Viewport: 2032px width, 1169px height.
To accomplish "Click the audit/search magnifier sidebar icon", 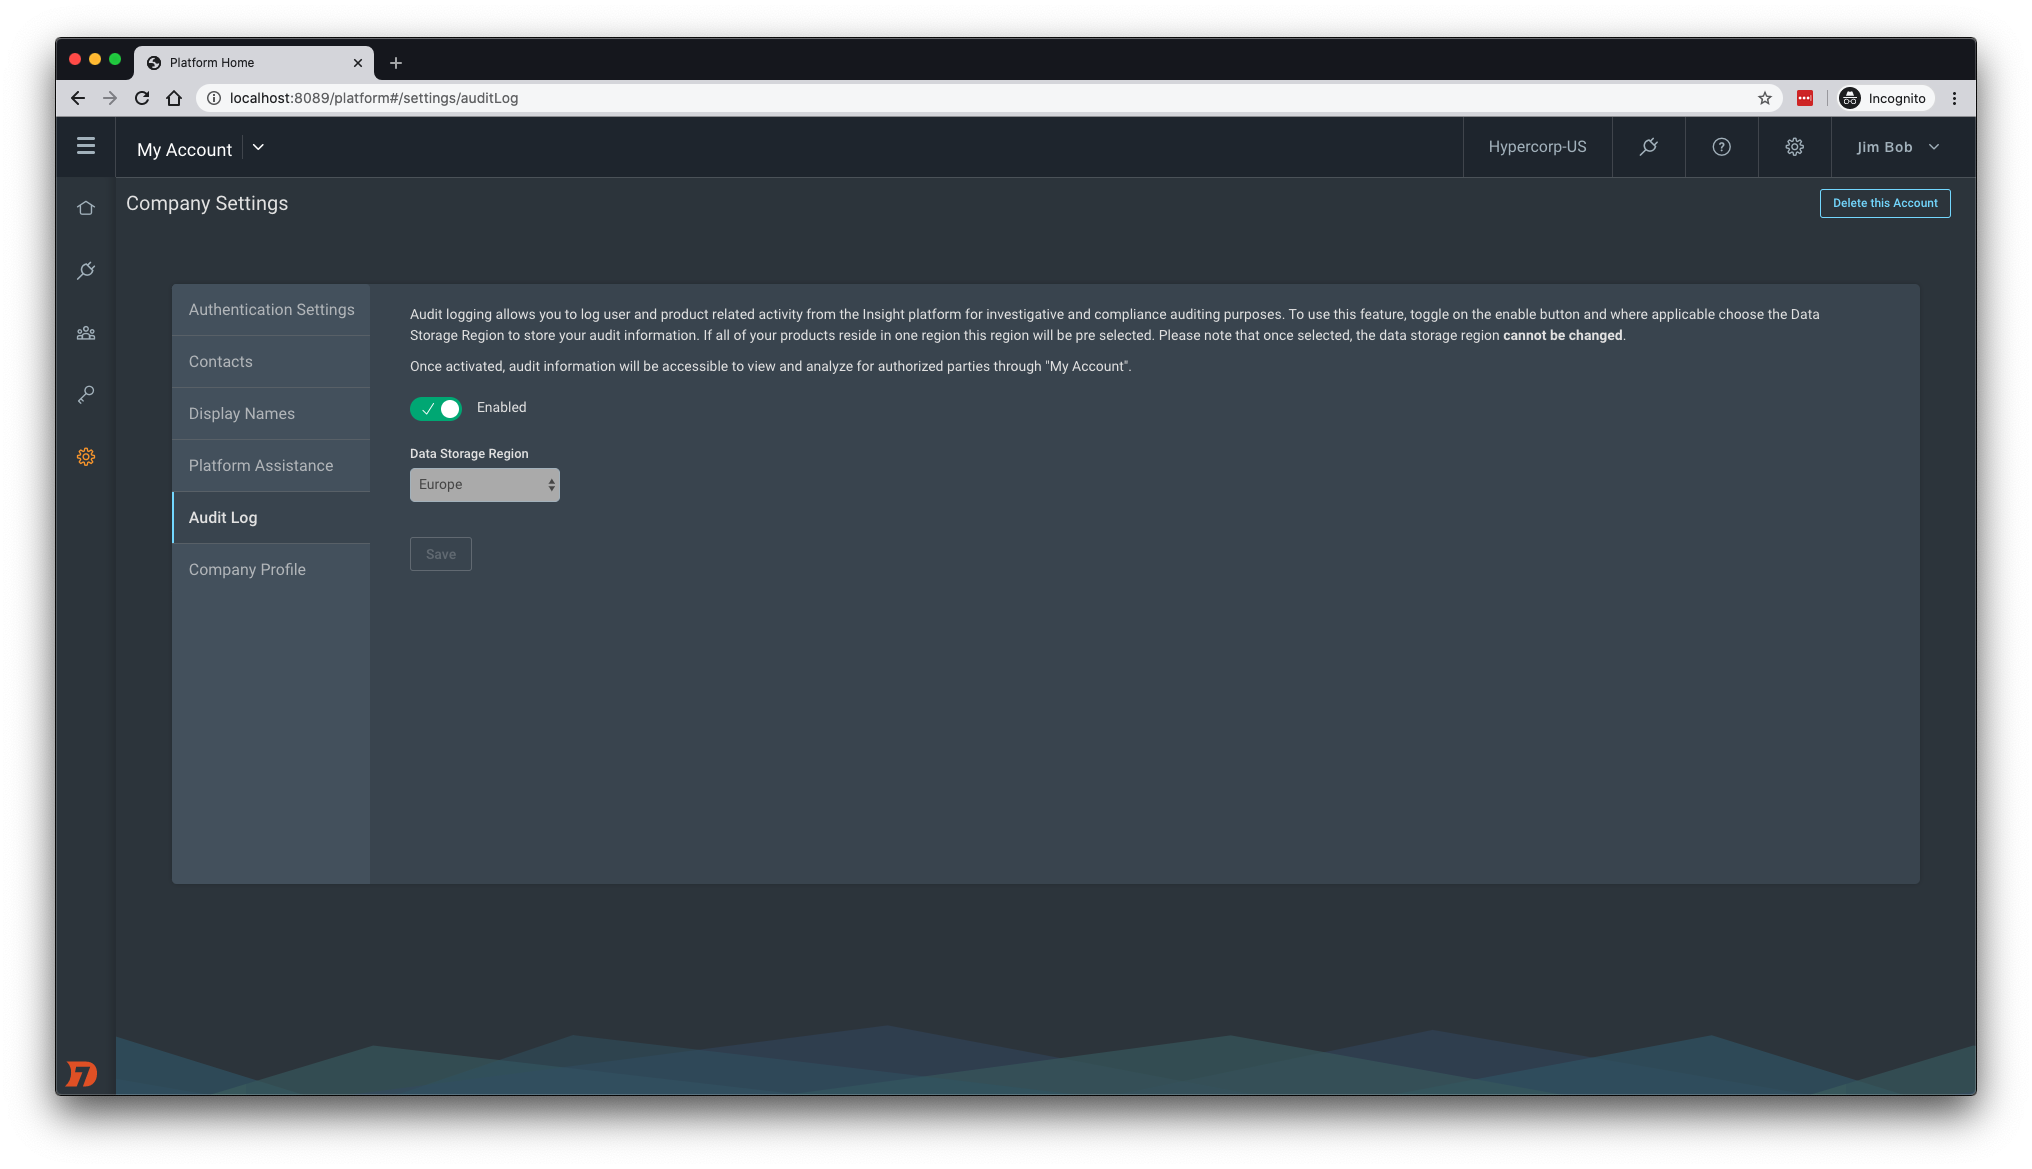I will pyautogui.click(x=85, y=271).
